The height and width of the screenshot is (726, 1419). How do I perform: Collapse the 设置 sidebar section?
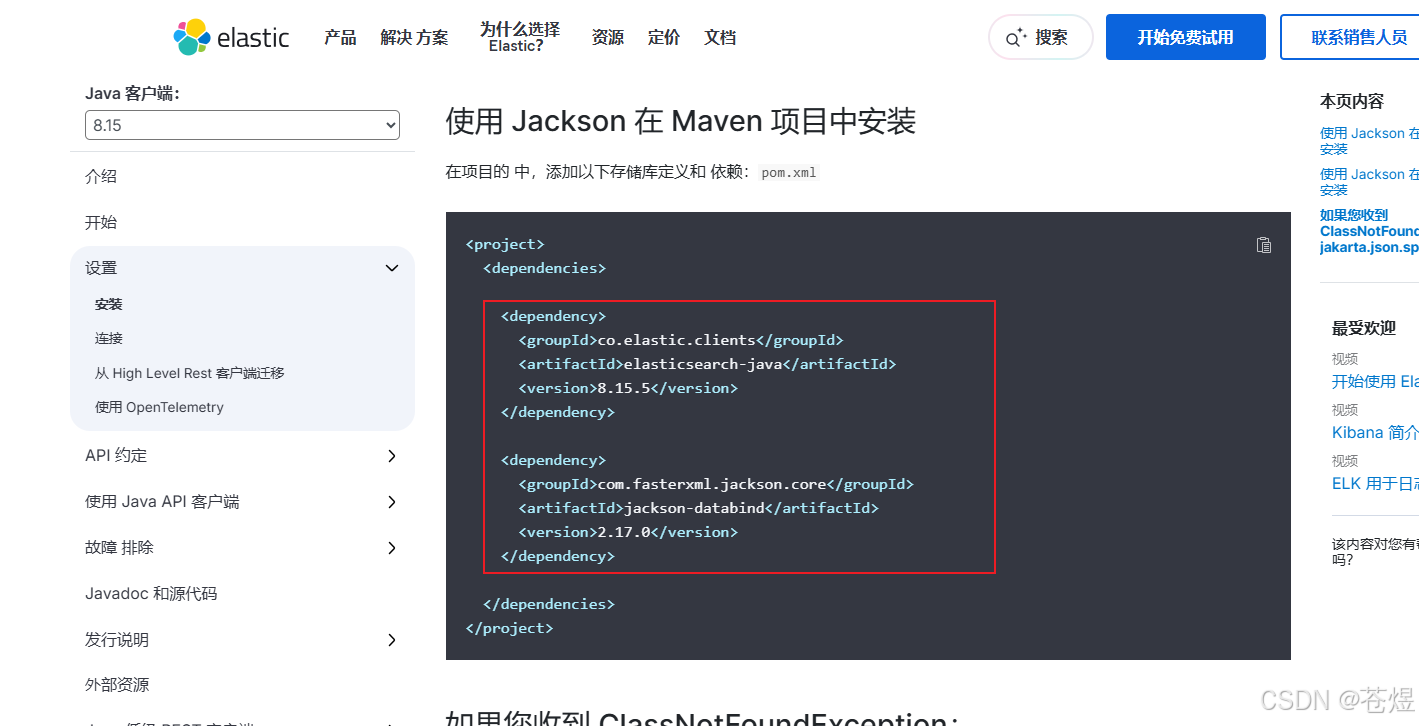point(392,268)
